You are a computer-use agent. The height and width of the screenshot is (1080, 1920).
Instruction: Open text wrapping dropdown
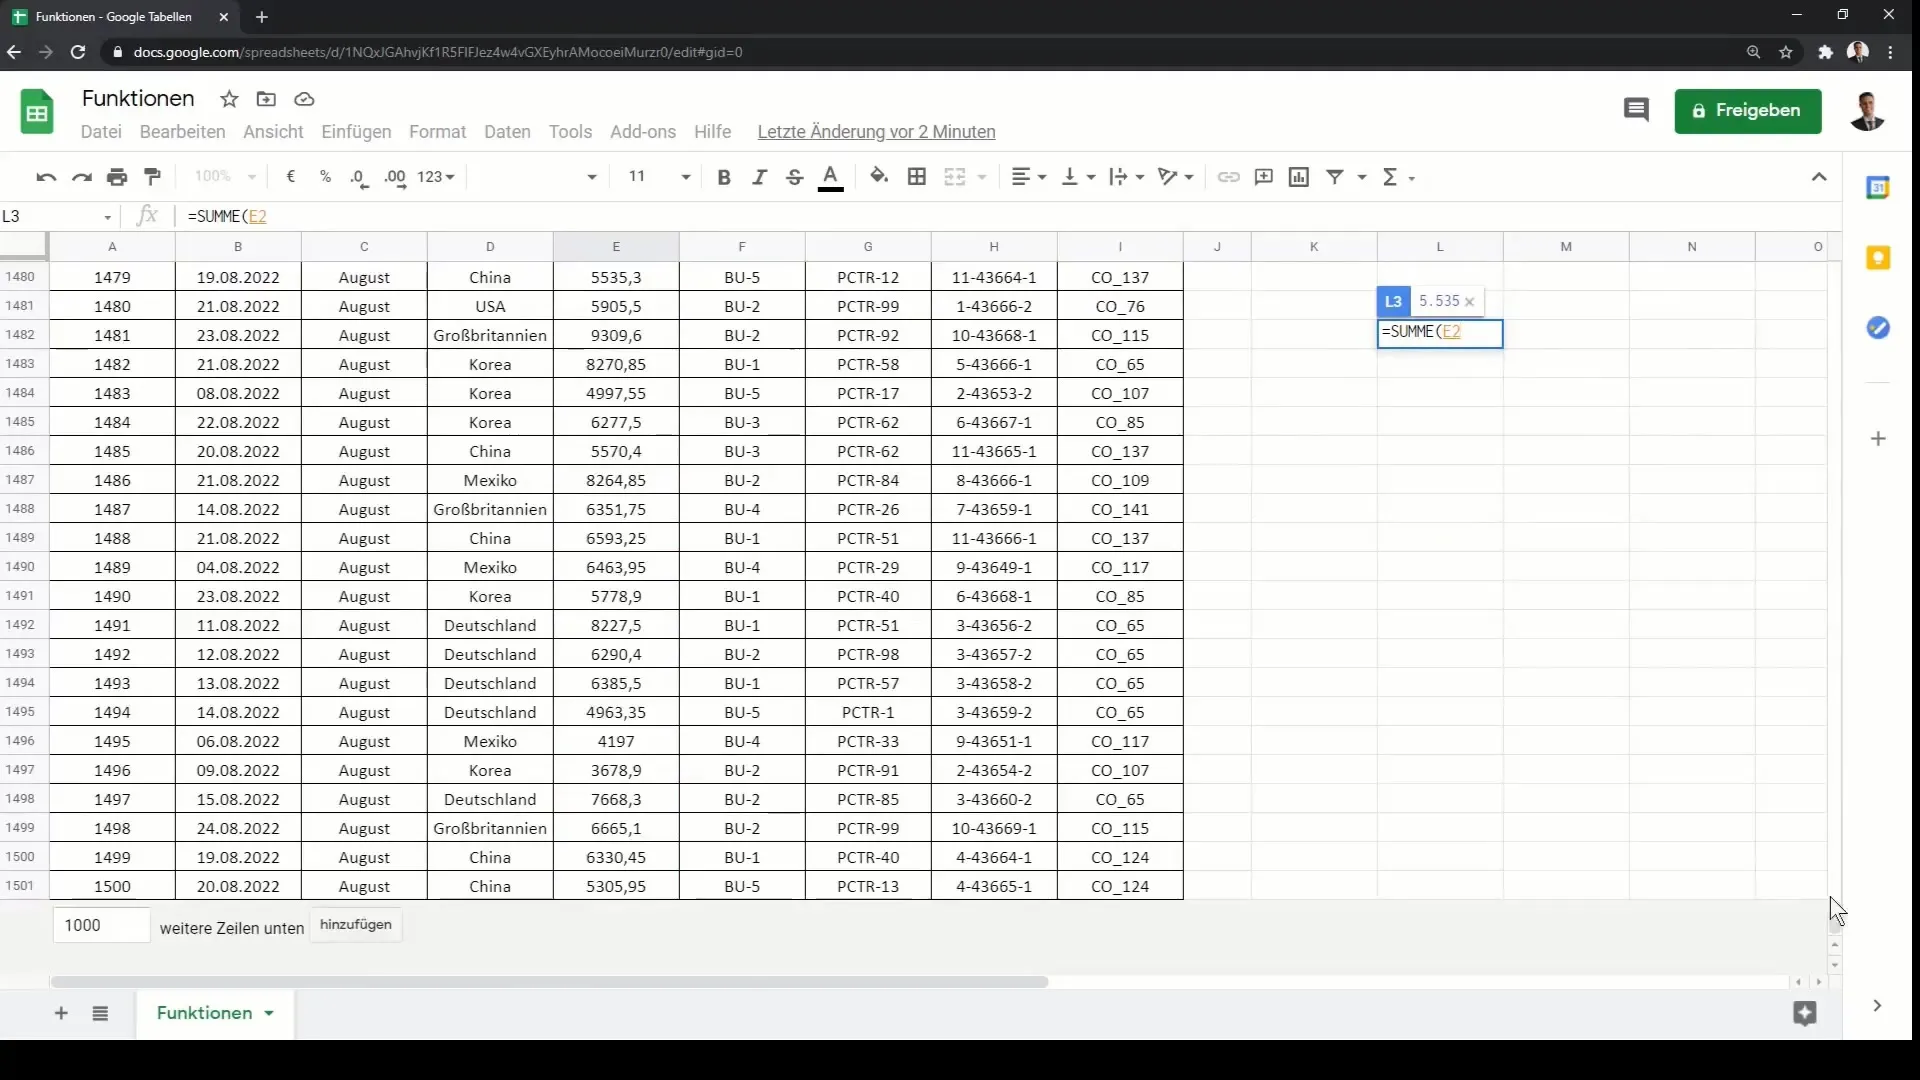click(1127, 177)
